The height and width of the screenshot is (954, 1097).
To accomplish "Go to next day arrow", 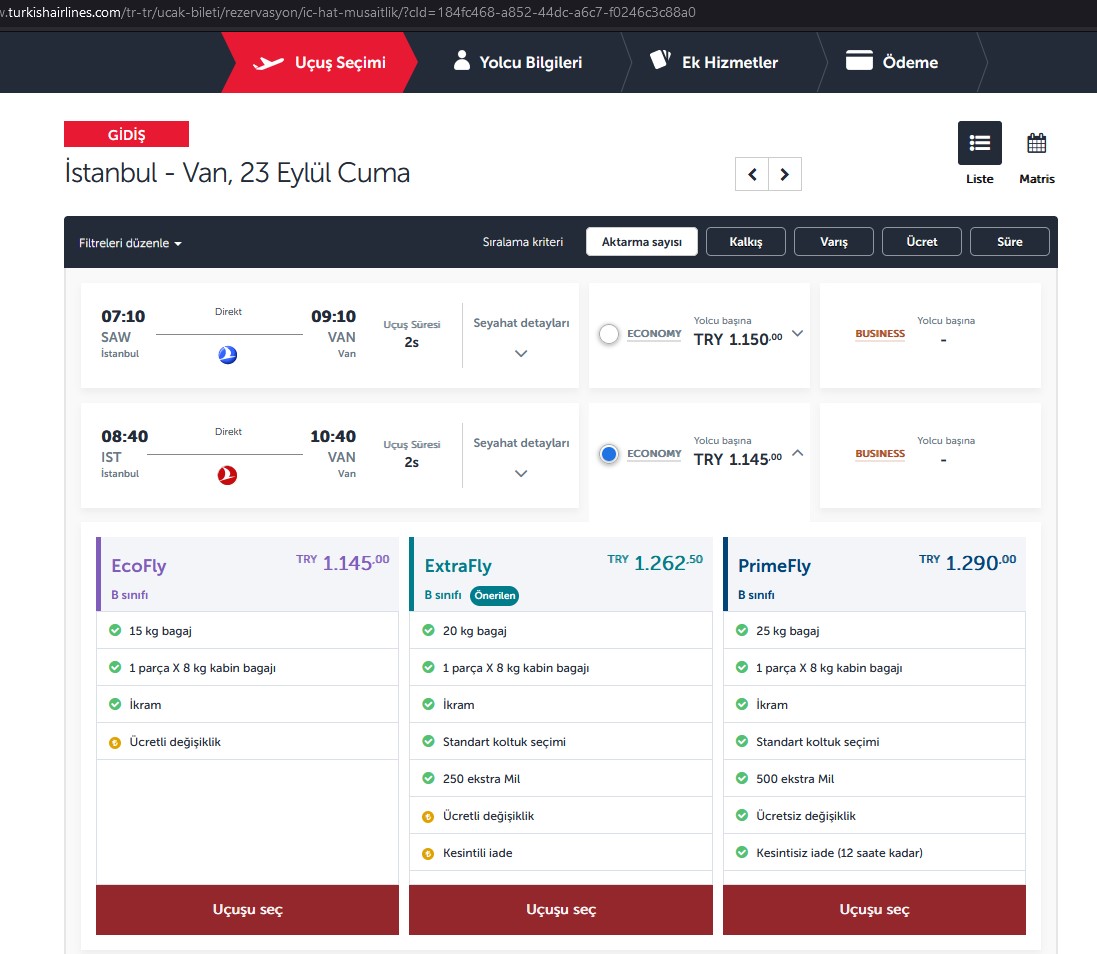I will [785, 174].
